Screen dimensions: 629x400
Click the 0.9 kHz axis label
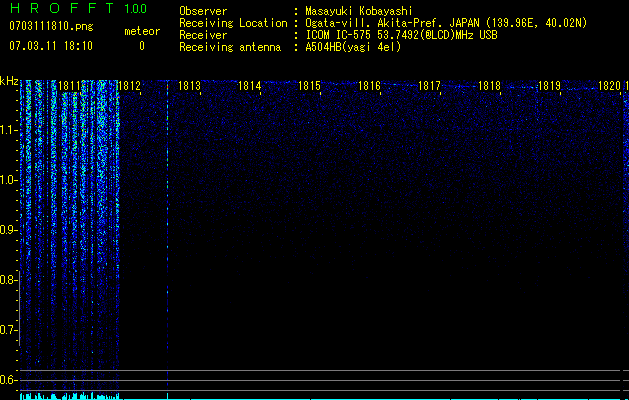pos(8,230)
